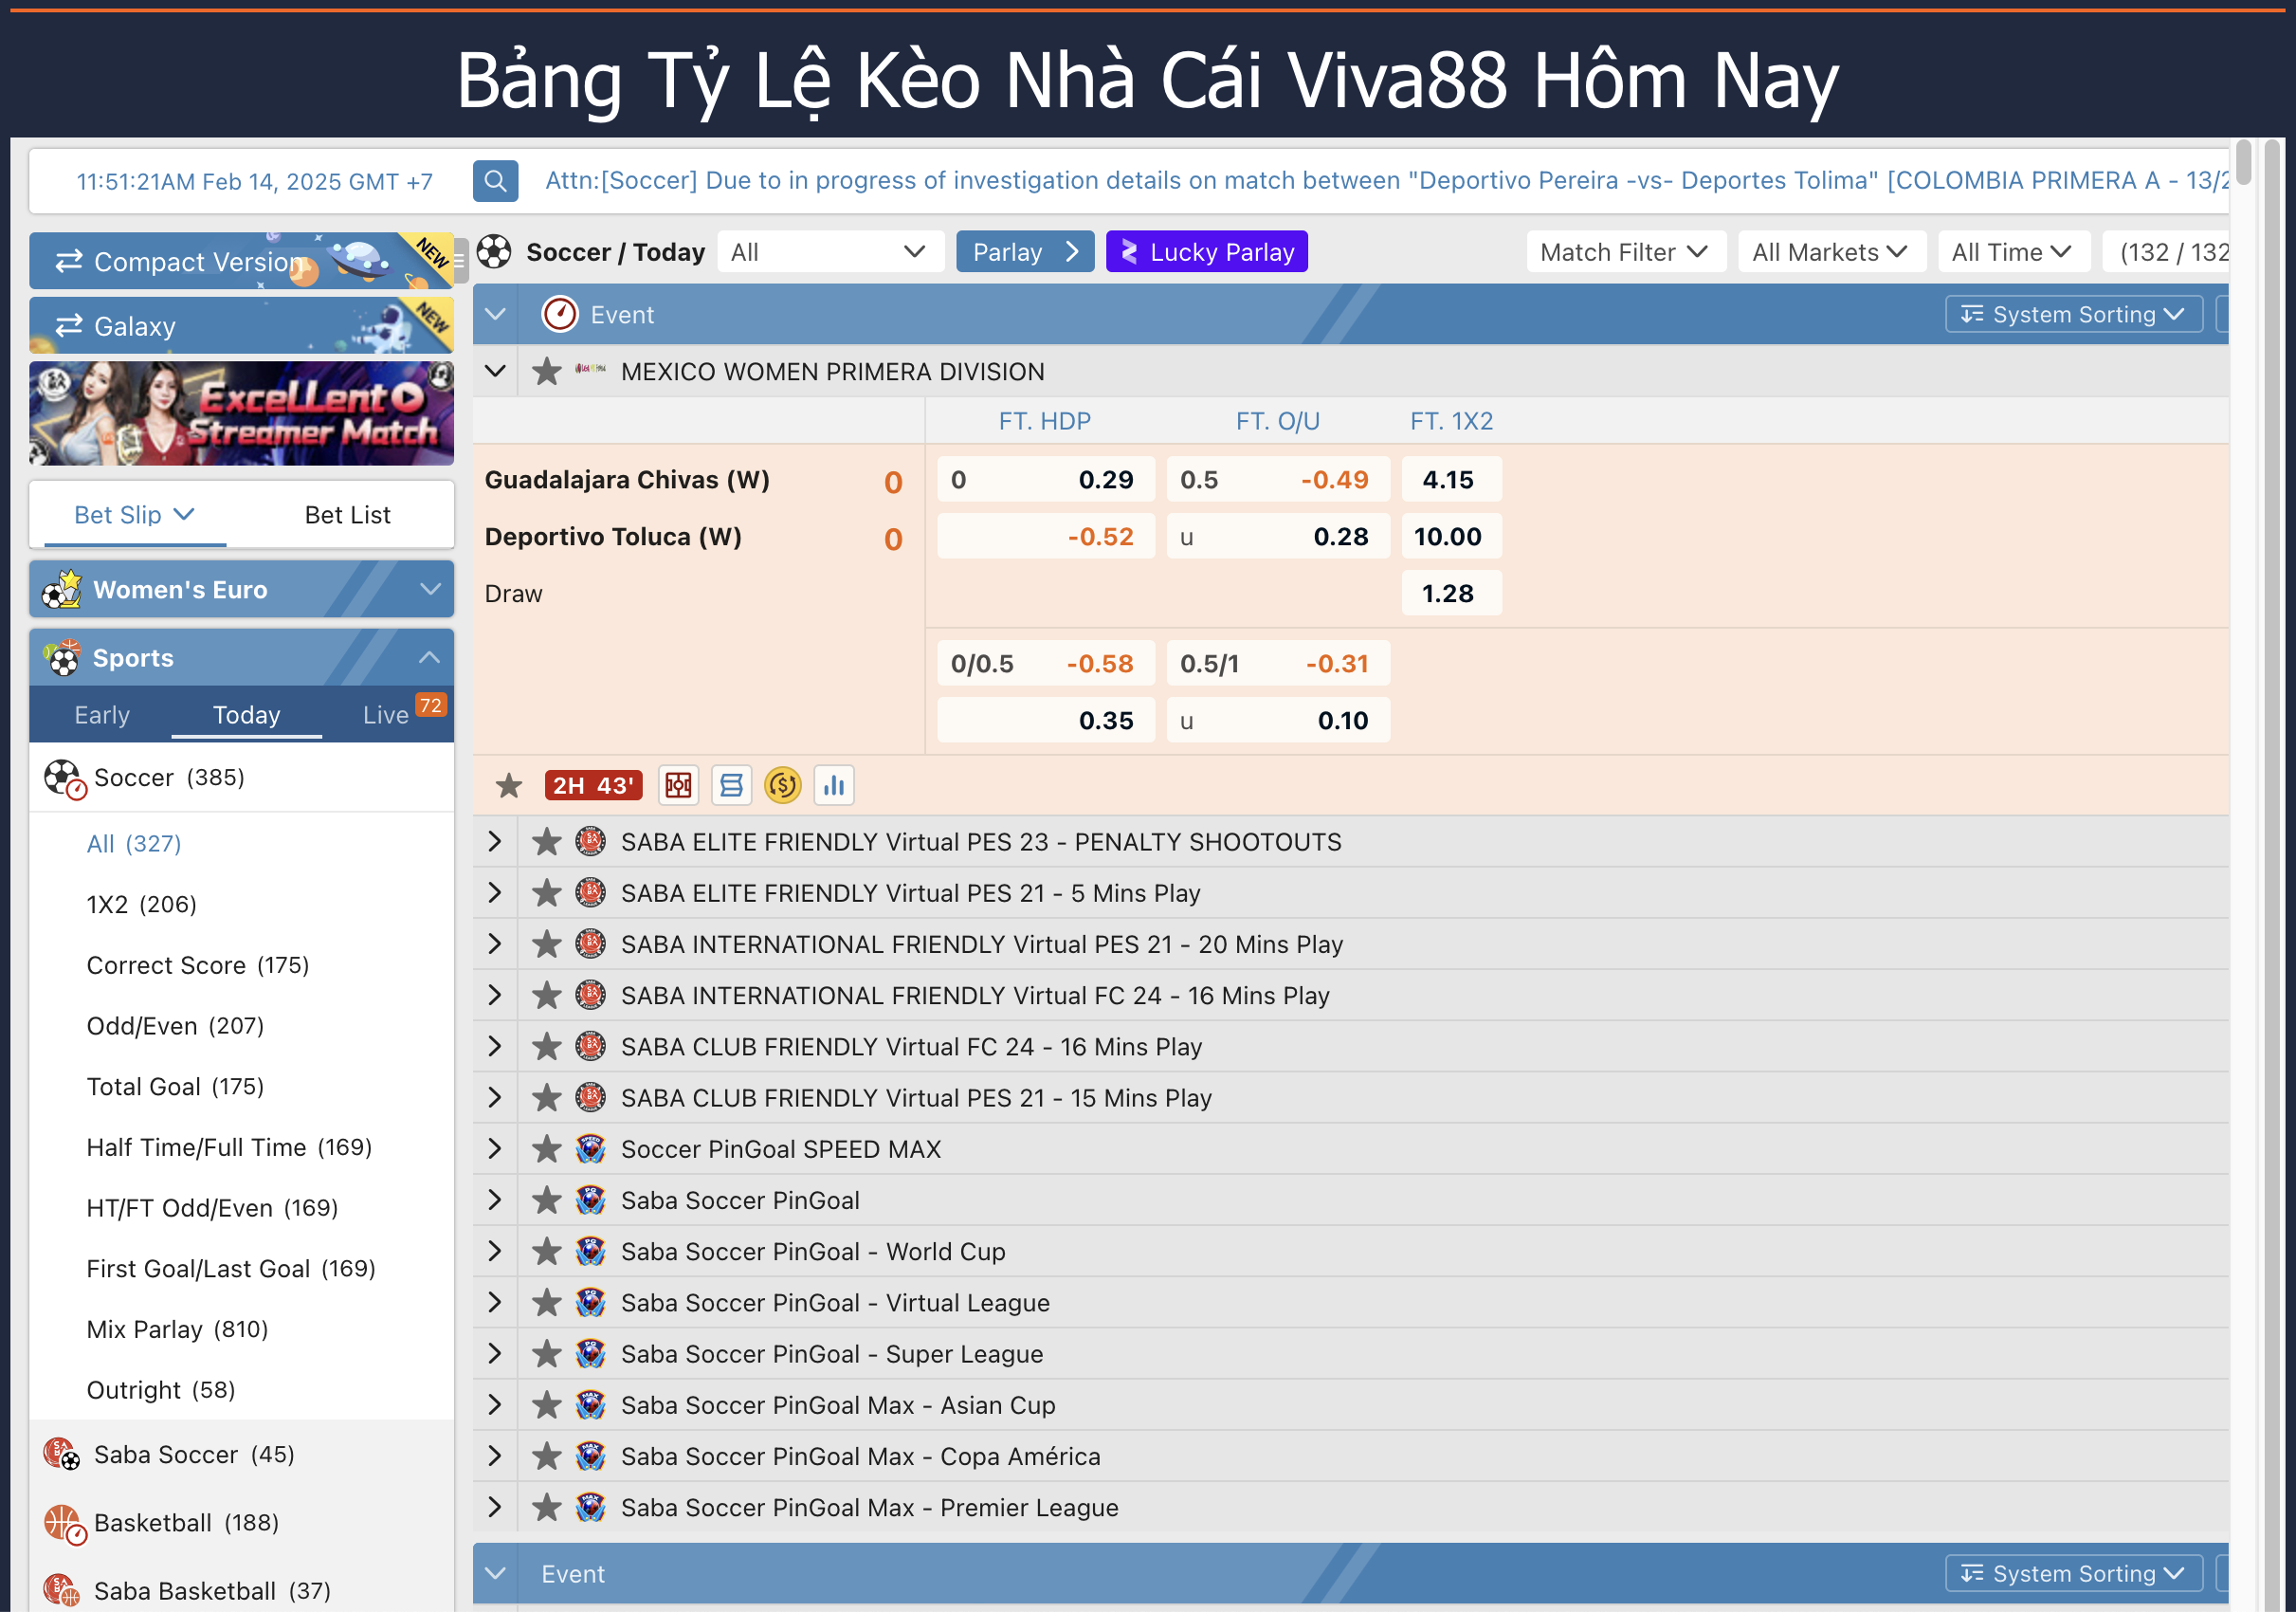Viewport: 2296px width, 1612px height.
Task: Star Saba Soccer PinGoal - Super League
Action: (x=546, y=1354)
